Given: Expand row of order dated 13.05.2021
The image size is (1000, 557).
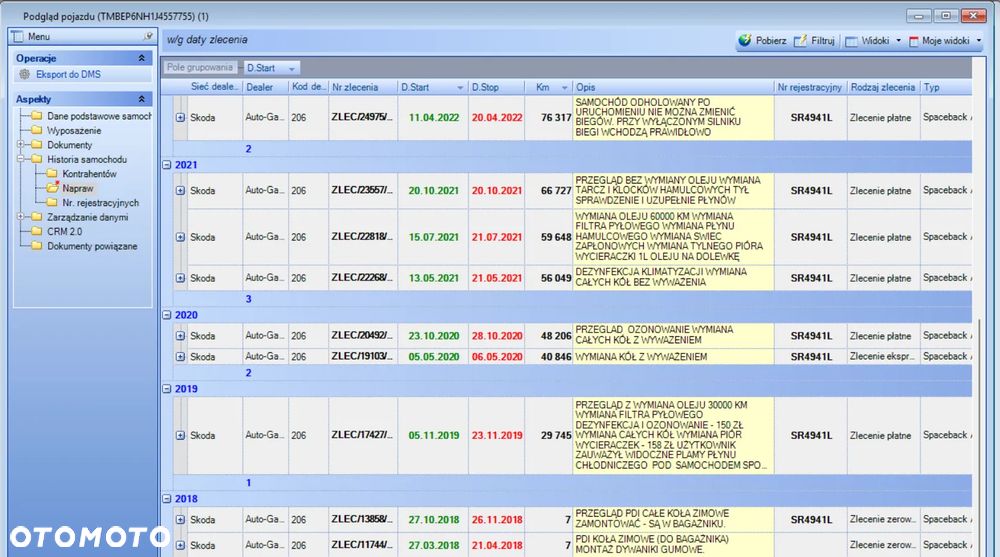Looking at the screenshot, I should click(180, 278).
